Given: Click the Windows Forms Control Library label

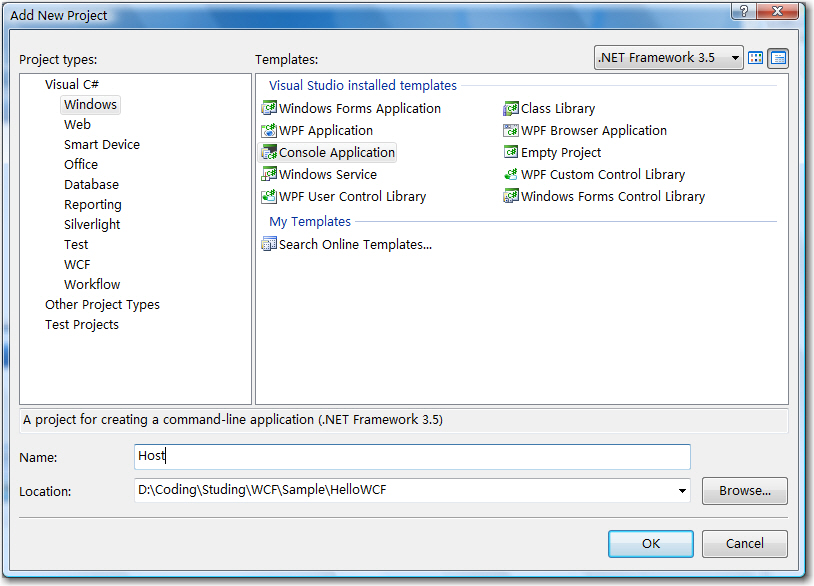Looking at the screenshot, I should [x=613, y=197].
